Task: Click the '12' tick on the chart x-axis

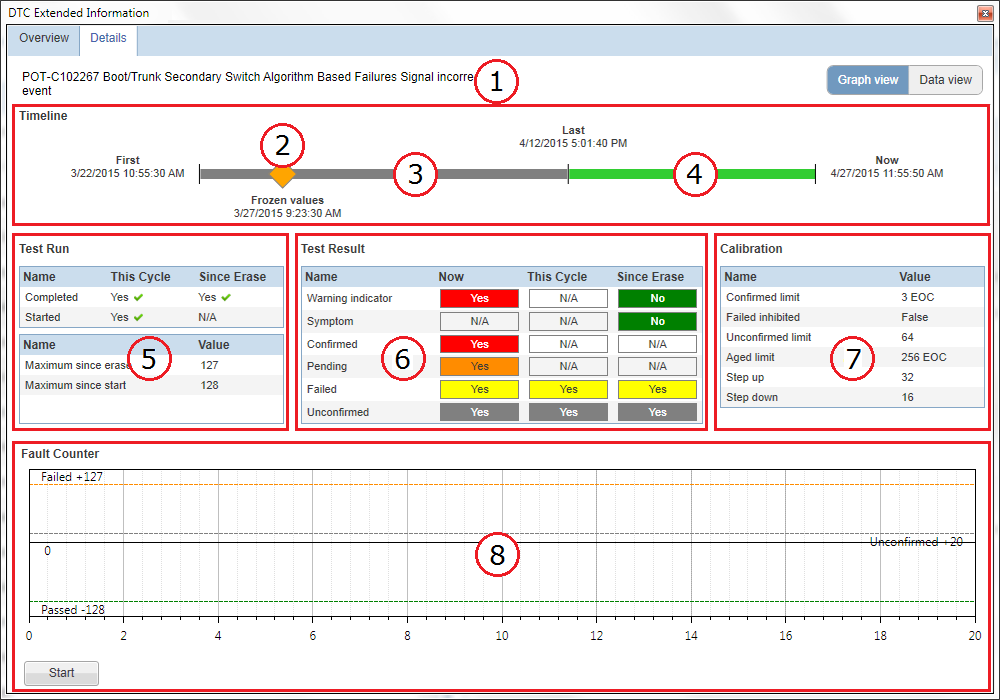Action: pyautogui.click(x=596, y=636)
